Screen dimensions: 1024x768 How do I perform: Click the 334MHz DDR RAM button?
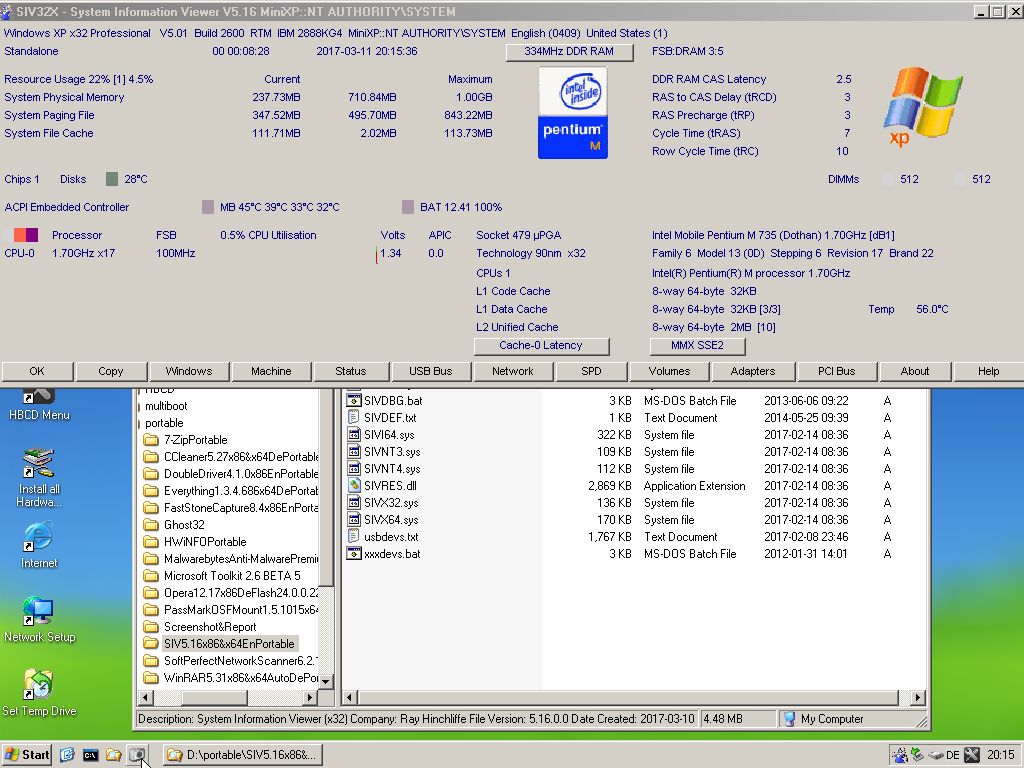coord(569,52)
